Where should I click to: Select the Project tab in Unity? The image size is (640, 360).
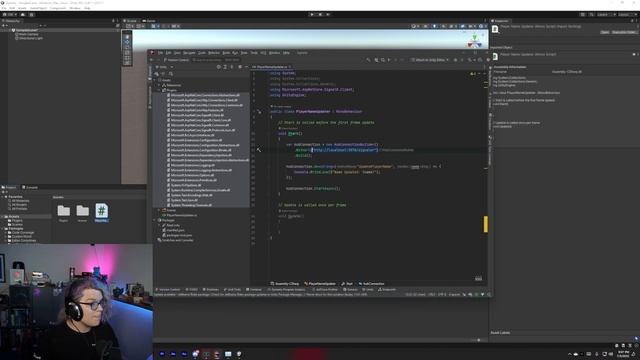pyautogui.click(x=9, y=187)
